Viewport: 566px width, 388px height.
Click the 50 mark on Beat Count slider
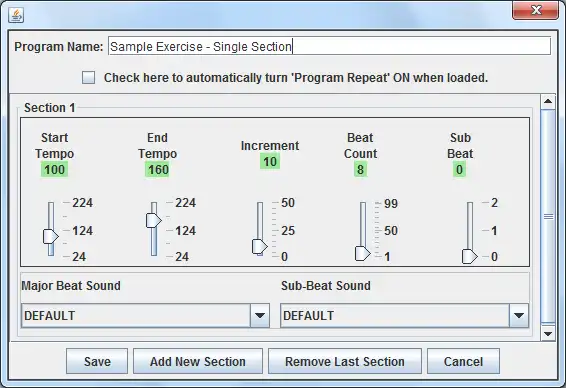click(391, 231)
